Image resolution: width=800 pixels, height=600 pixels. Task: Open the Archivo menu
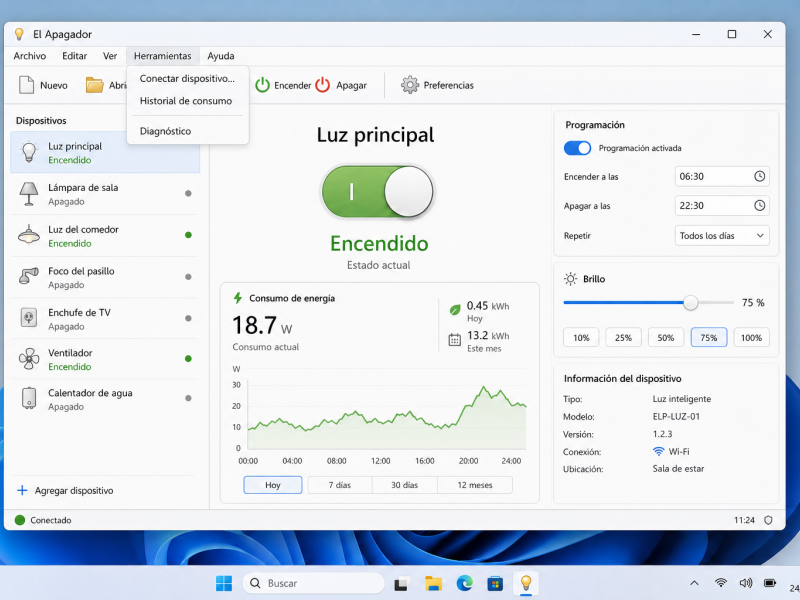click(x=30, y=56)
